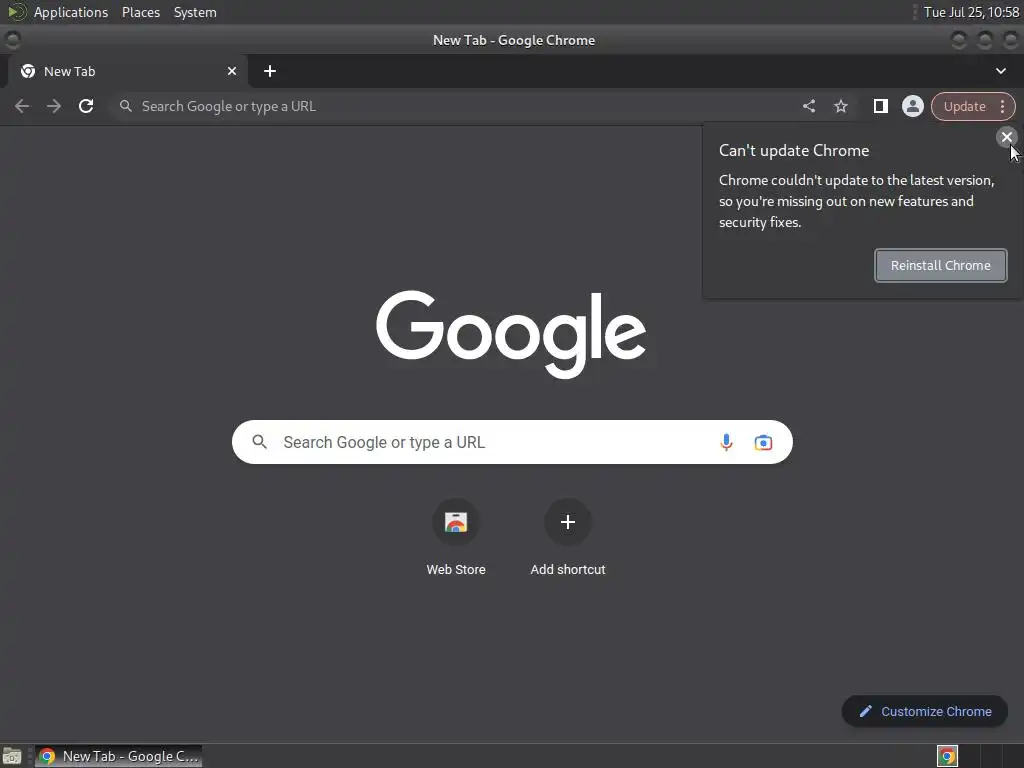Click the show desktop icon in taskbar

coord(12,756)
